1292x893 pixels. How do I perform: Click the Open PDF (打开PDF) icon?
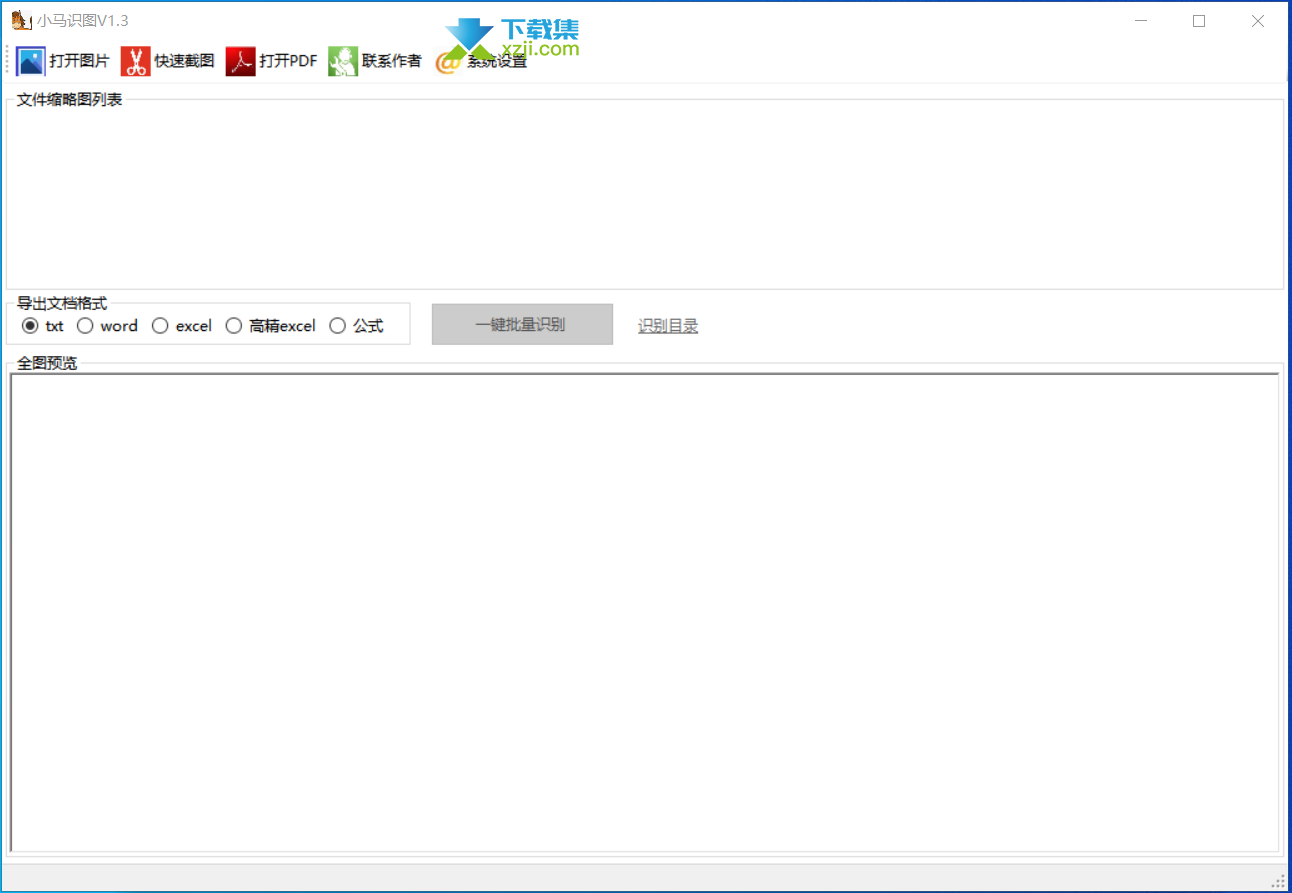tap(240, 61)
